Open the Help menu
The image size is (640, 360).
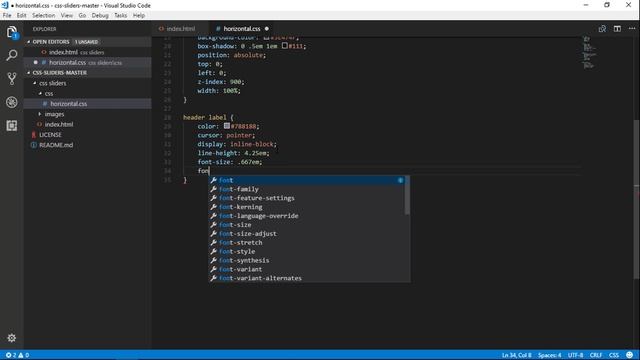tap(139, 15)
